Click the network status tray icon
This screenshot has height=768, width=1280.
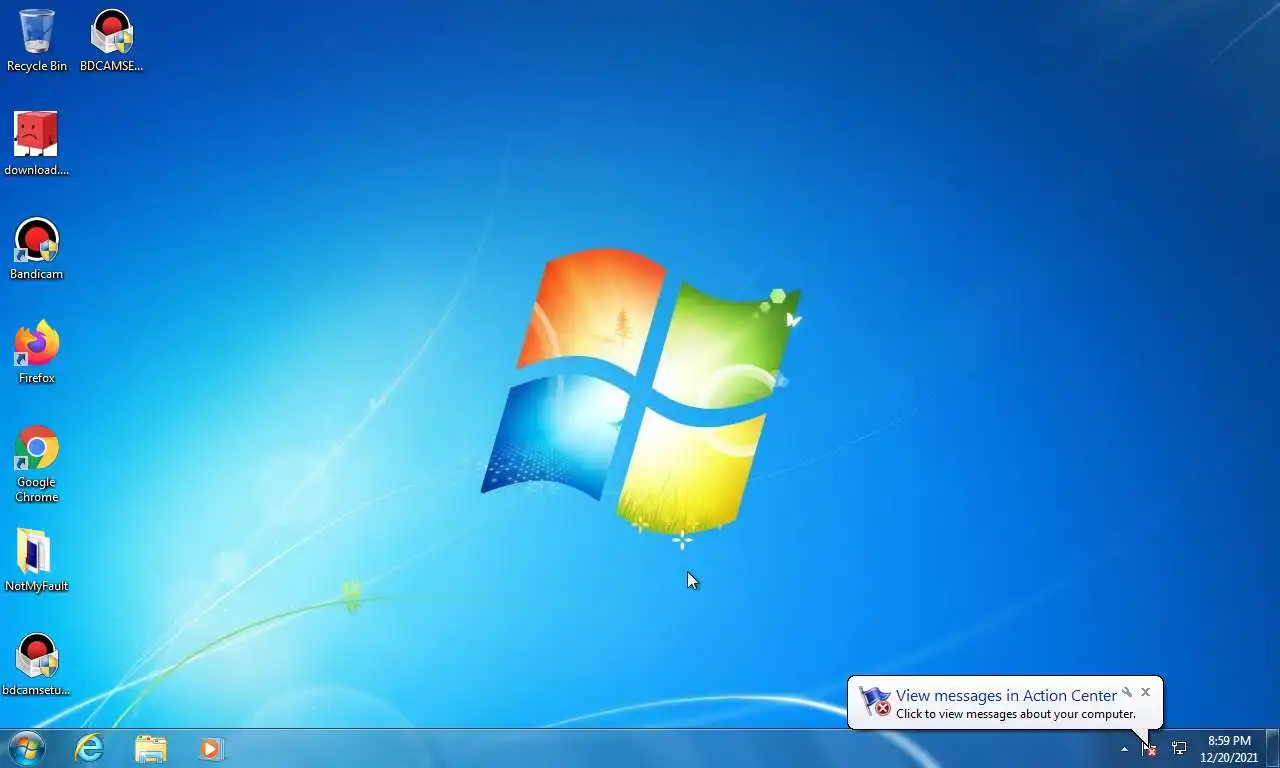pos(1179,748)
